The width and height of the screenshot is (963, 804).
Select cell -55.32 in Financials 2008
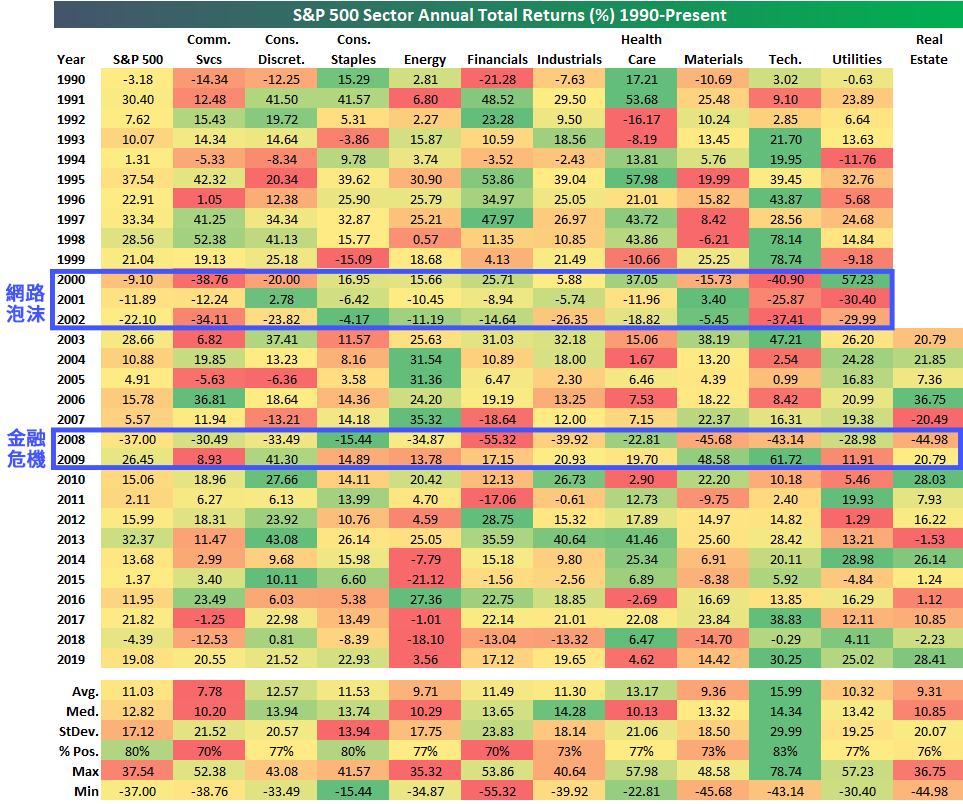[497, 440]
